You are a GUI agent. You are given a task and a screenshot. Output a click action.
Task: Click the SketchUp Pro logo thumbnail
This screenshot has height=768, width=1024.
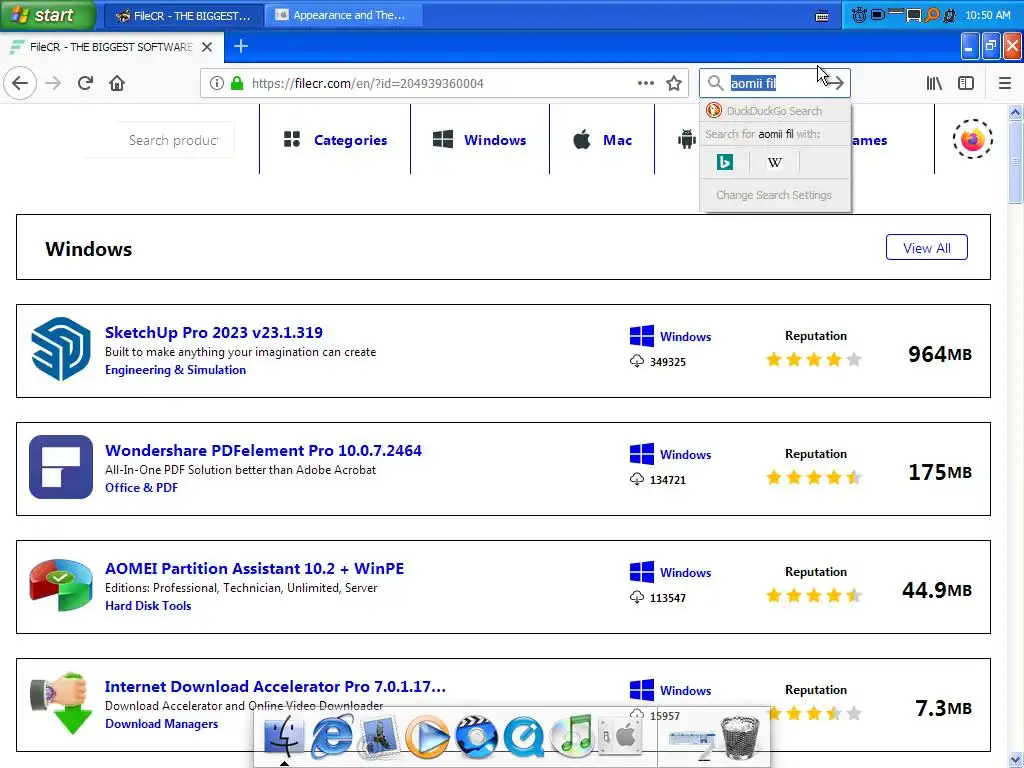[61, 349]
